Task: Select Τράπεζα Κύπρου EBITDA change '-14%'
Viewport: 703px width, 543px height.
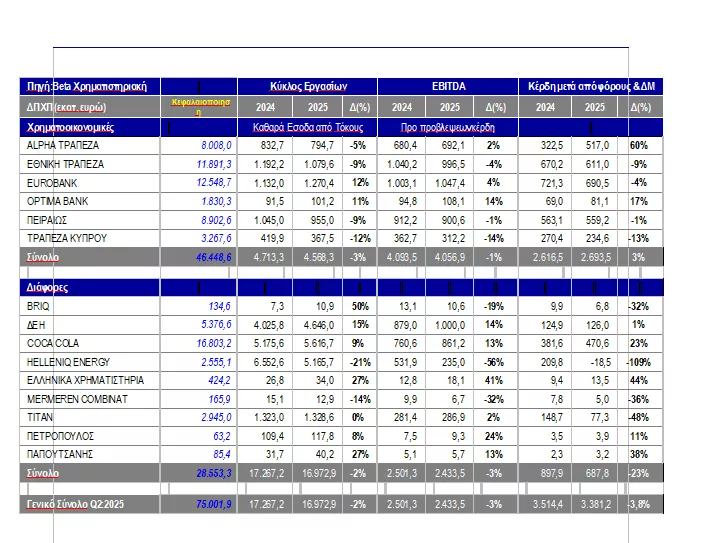Action: 494,238
